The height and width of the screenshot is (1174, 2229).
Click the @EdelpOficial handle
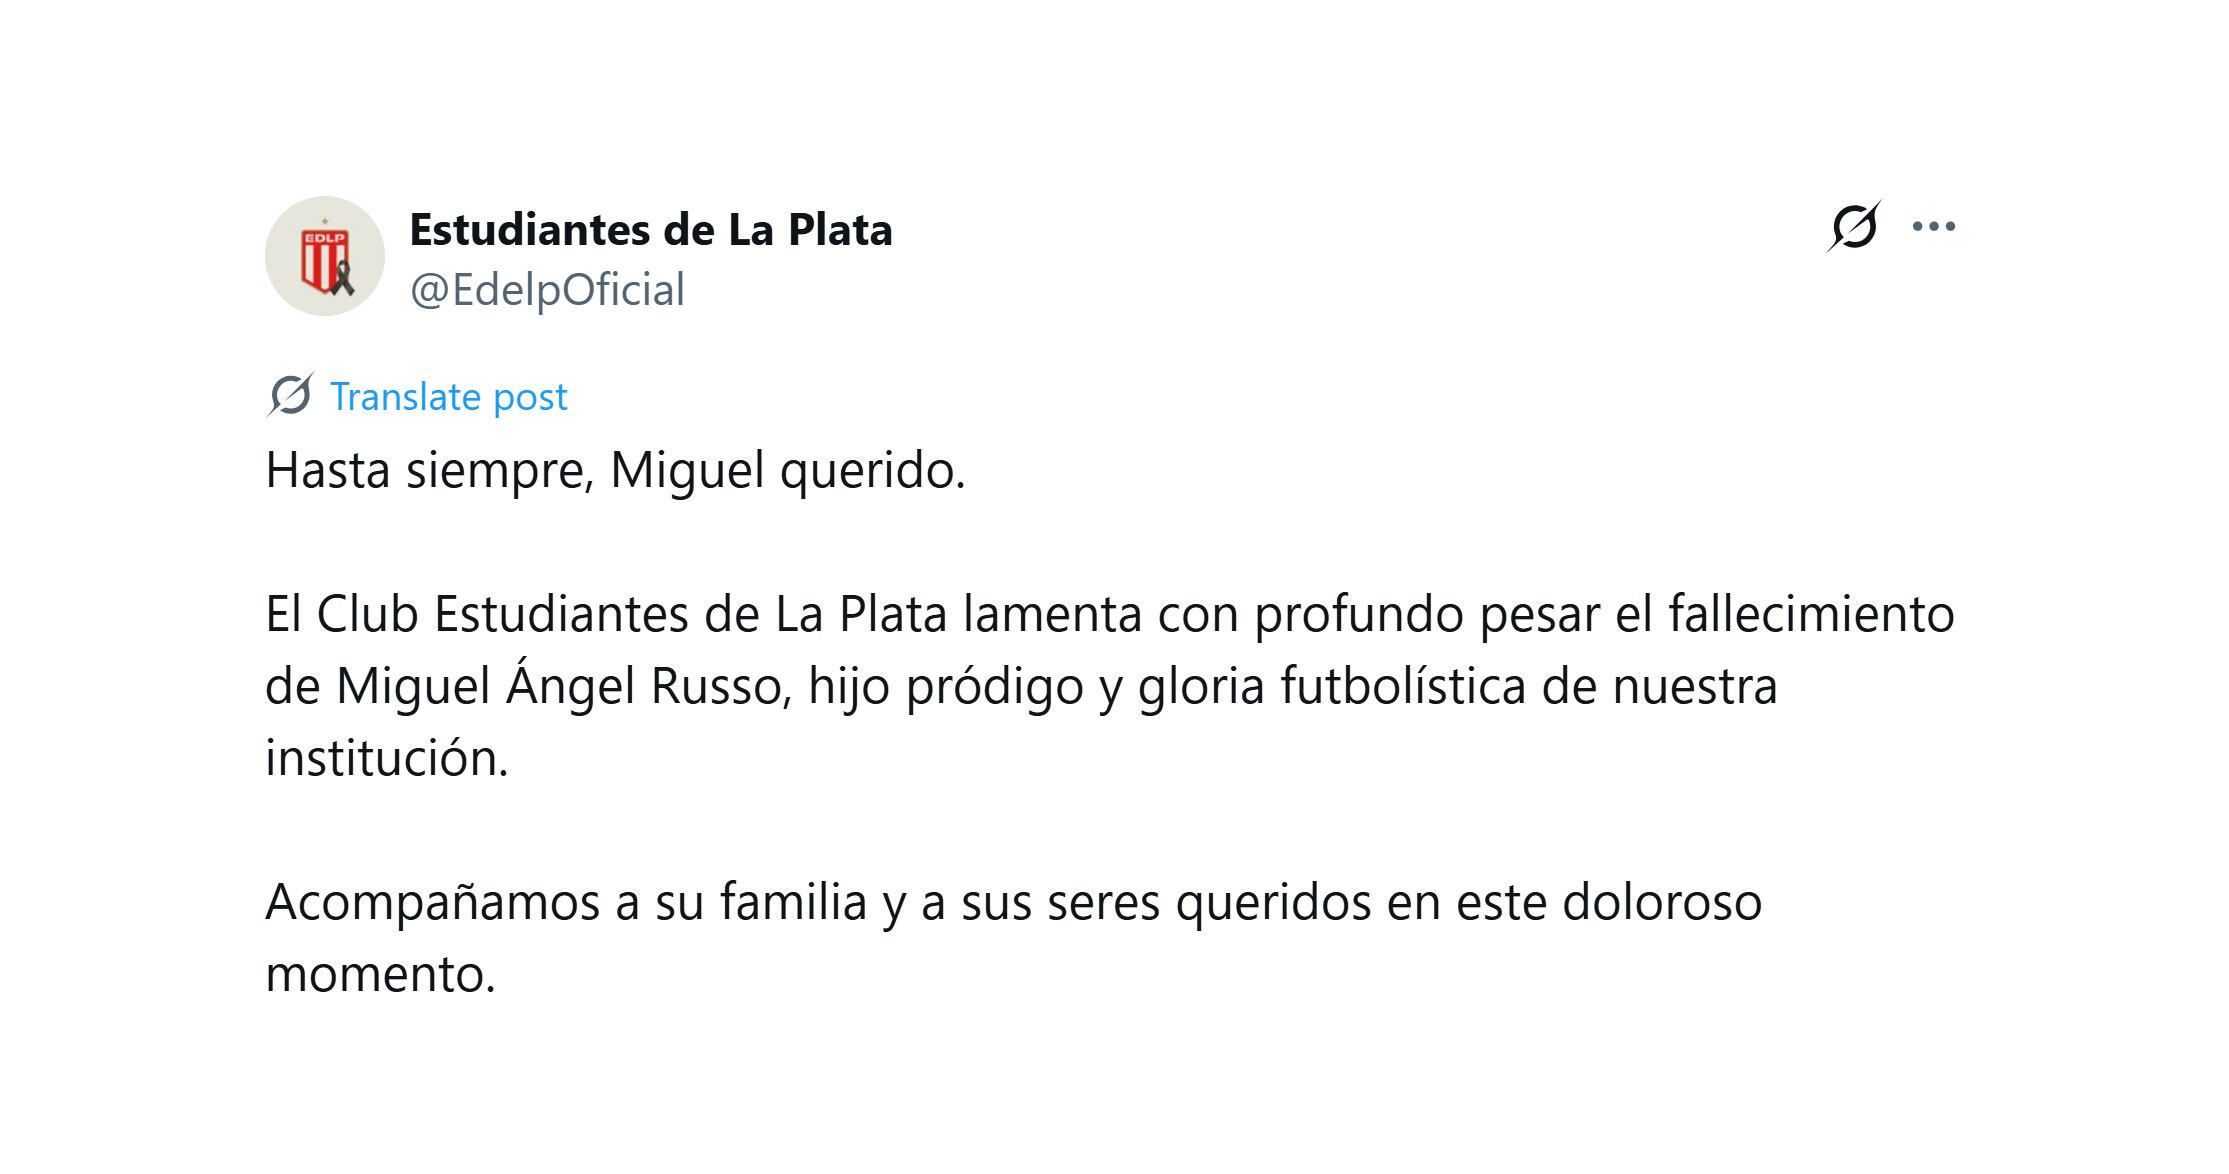click(547, 290)
